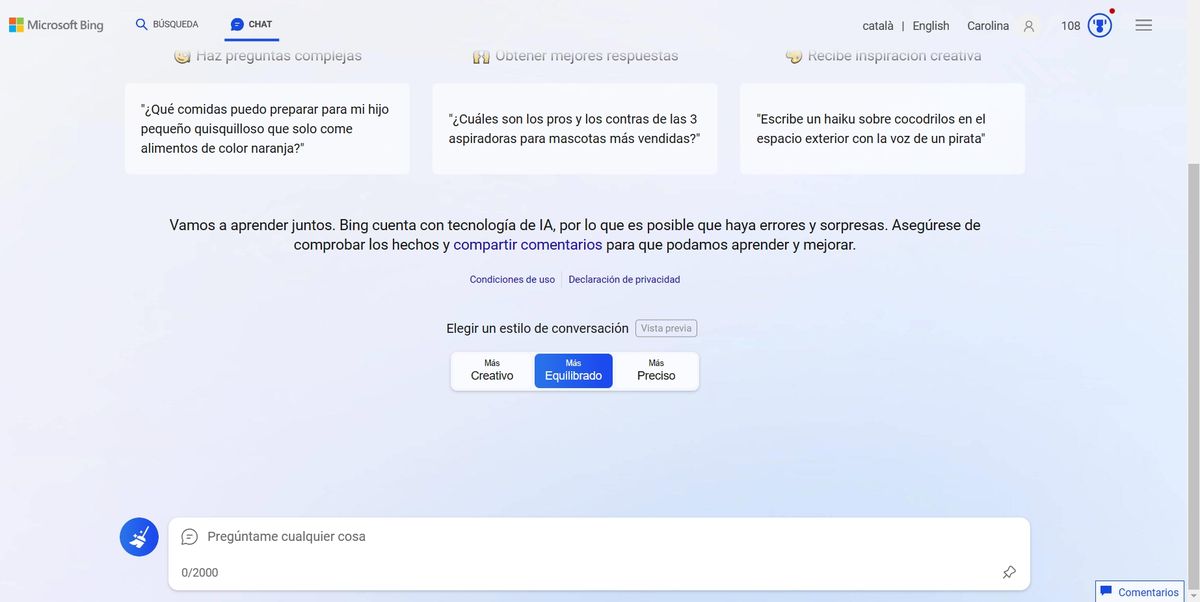The height and width of the screenshot is (602, 1200).
Task: Click the Microsoft Bing logo
Action: pyautogui.click(x=57, y=24)
